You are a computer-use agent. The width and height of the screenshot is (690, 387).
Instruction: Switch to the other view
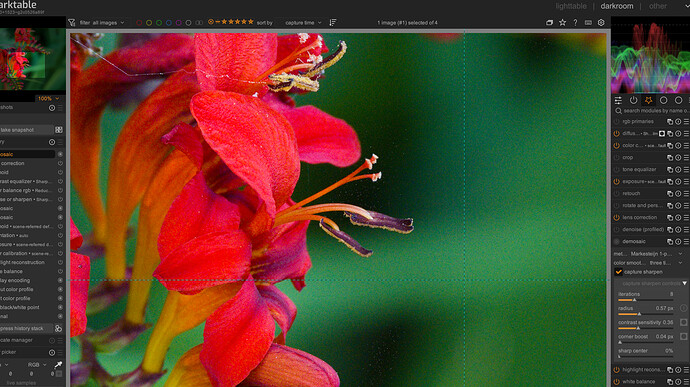click(x=658, y=6)
